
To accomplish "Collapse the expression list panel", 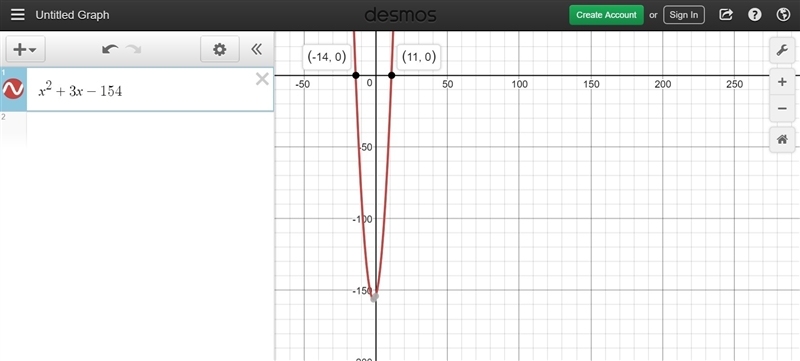I will (257, 49).
